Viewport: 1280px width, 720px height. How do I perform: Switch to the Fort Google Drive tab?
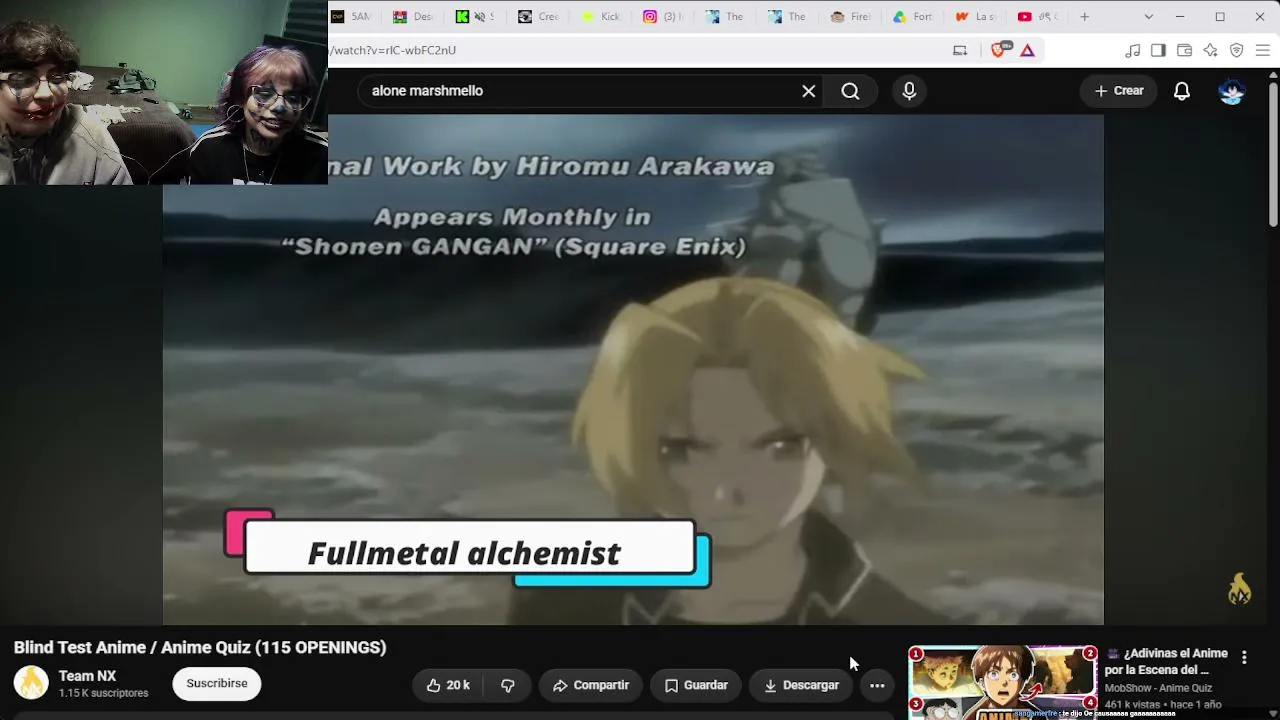(912, 16)
